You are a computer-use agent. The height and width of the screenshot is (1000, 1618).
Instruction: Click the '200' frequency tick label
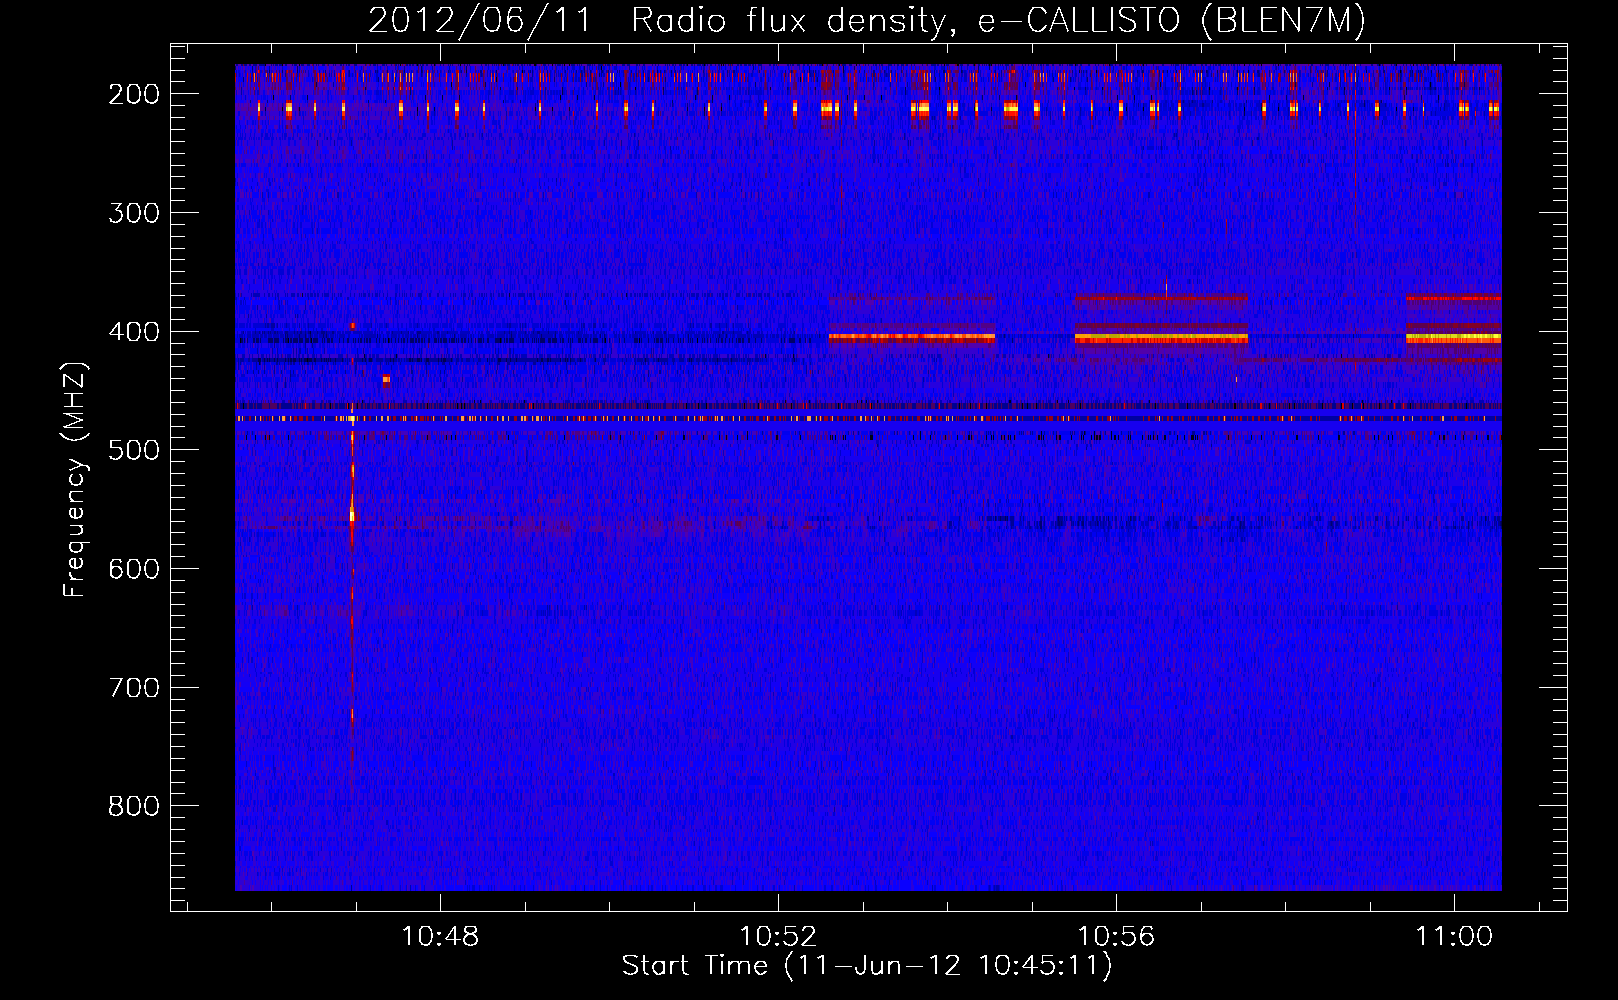click(134, 94)
